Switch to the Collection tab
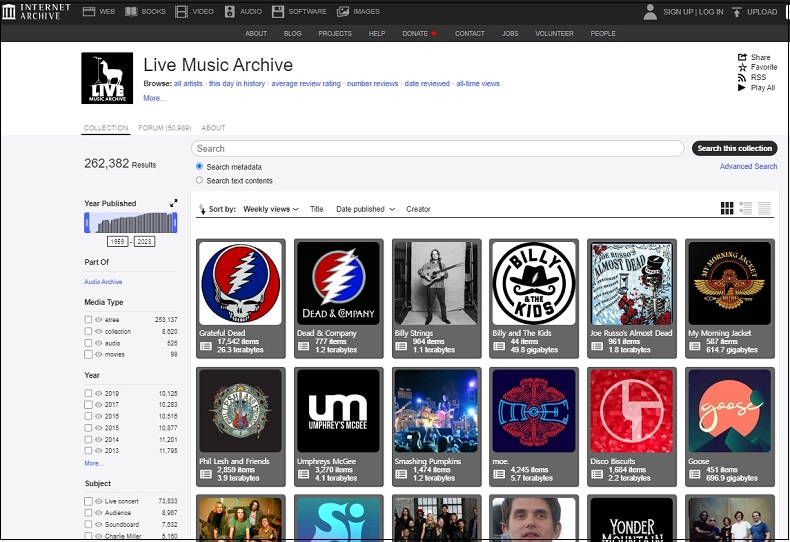790x542 pixels. pos(106,128)
